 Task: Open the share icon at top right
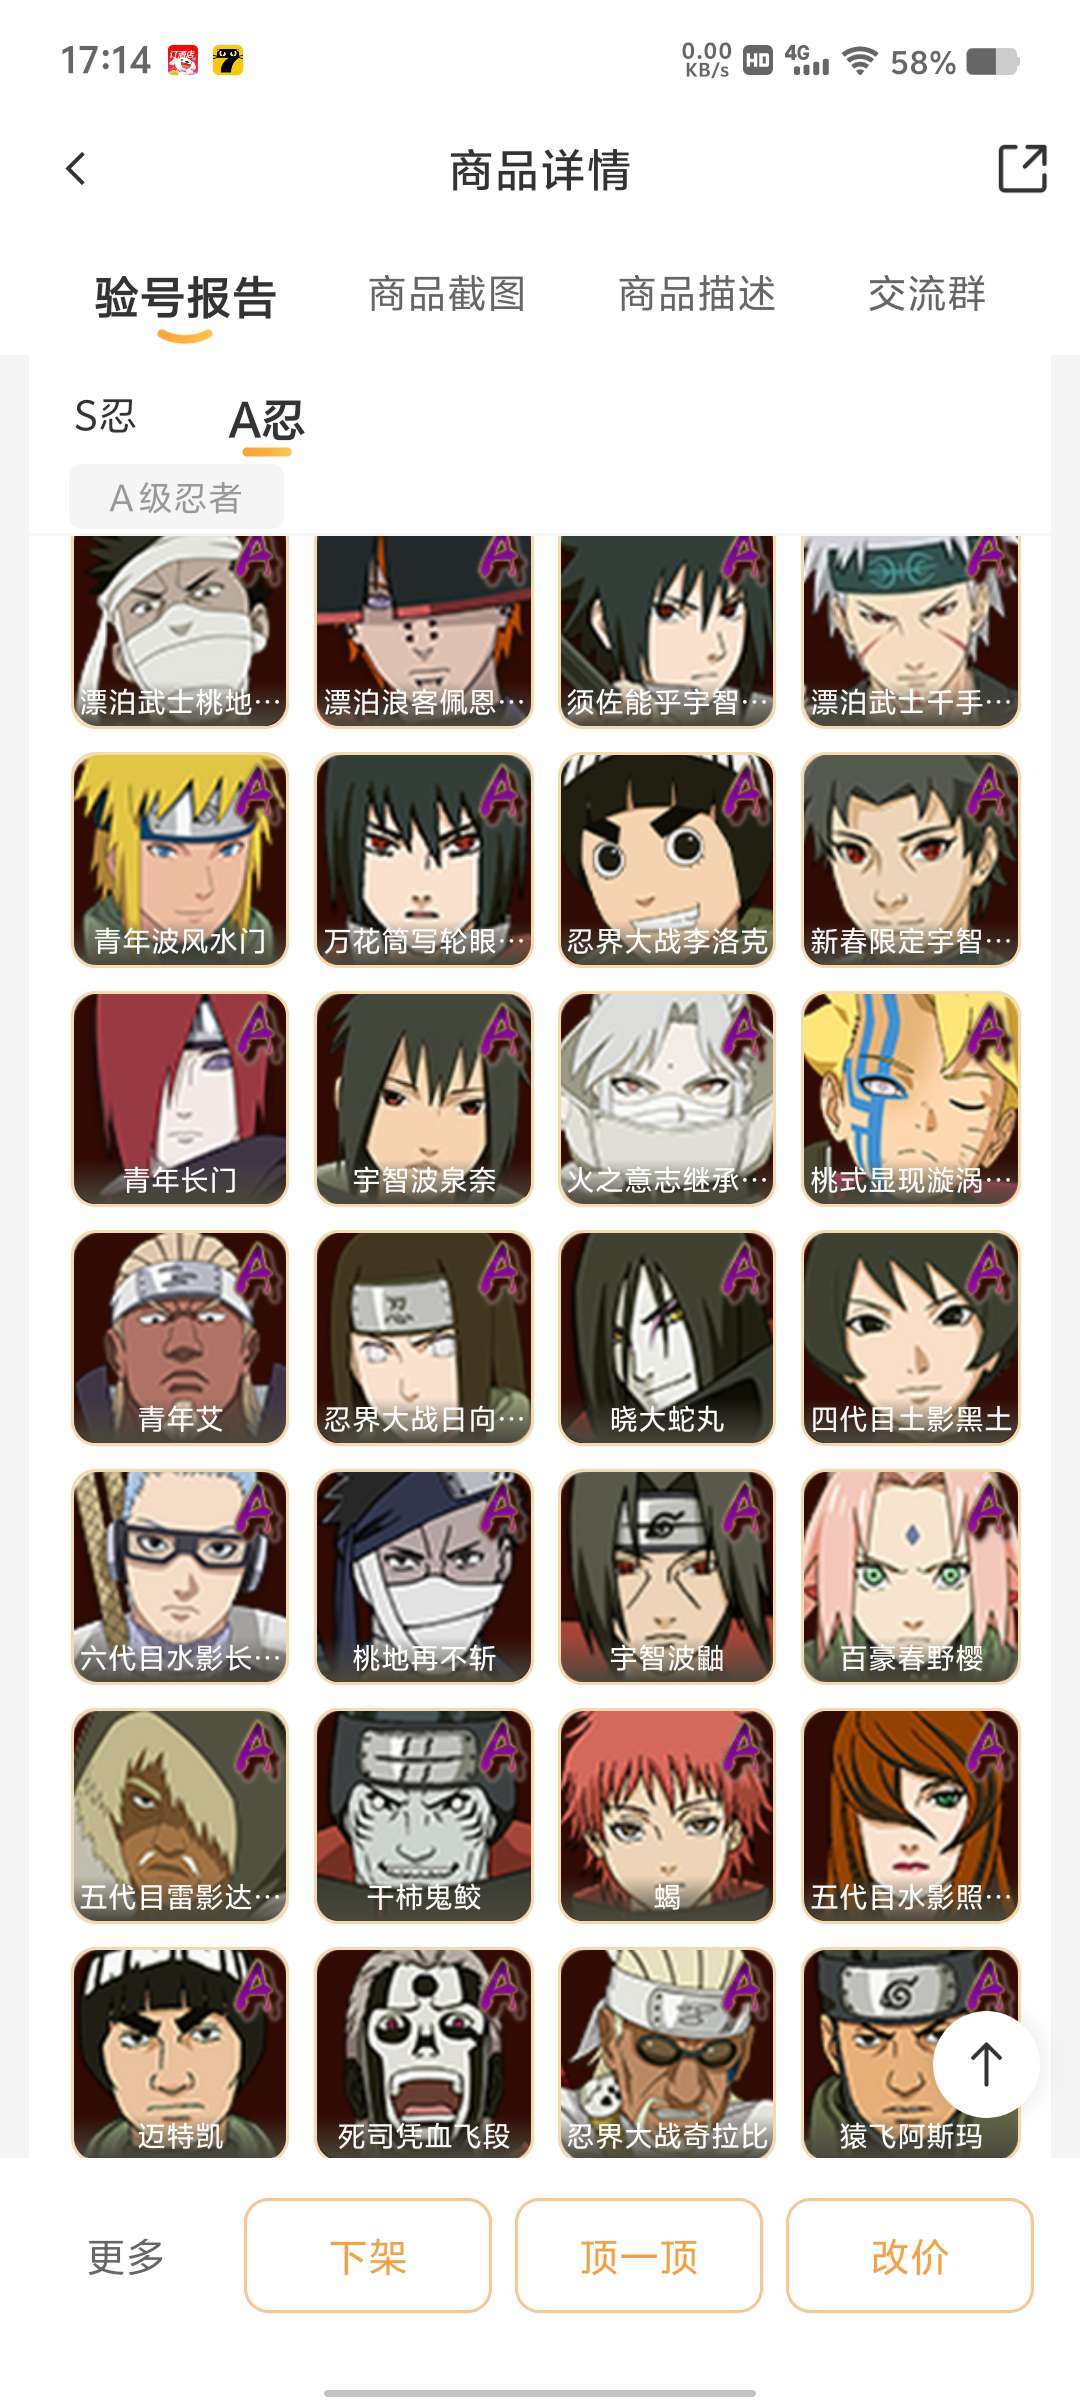pos(1022,168)
